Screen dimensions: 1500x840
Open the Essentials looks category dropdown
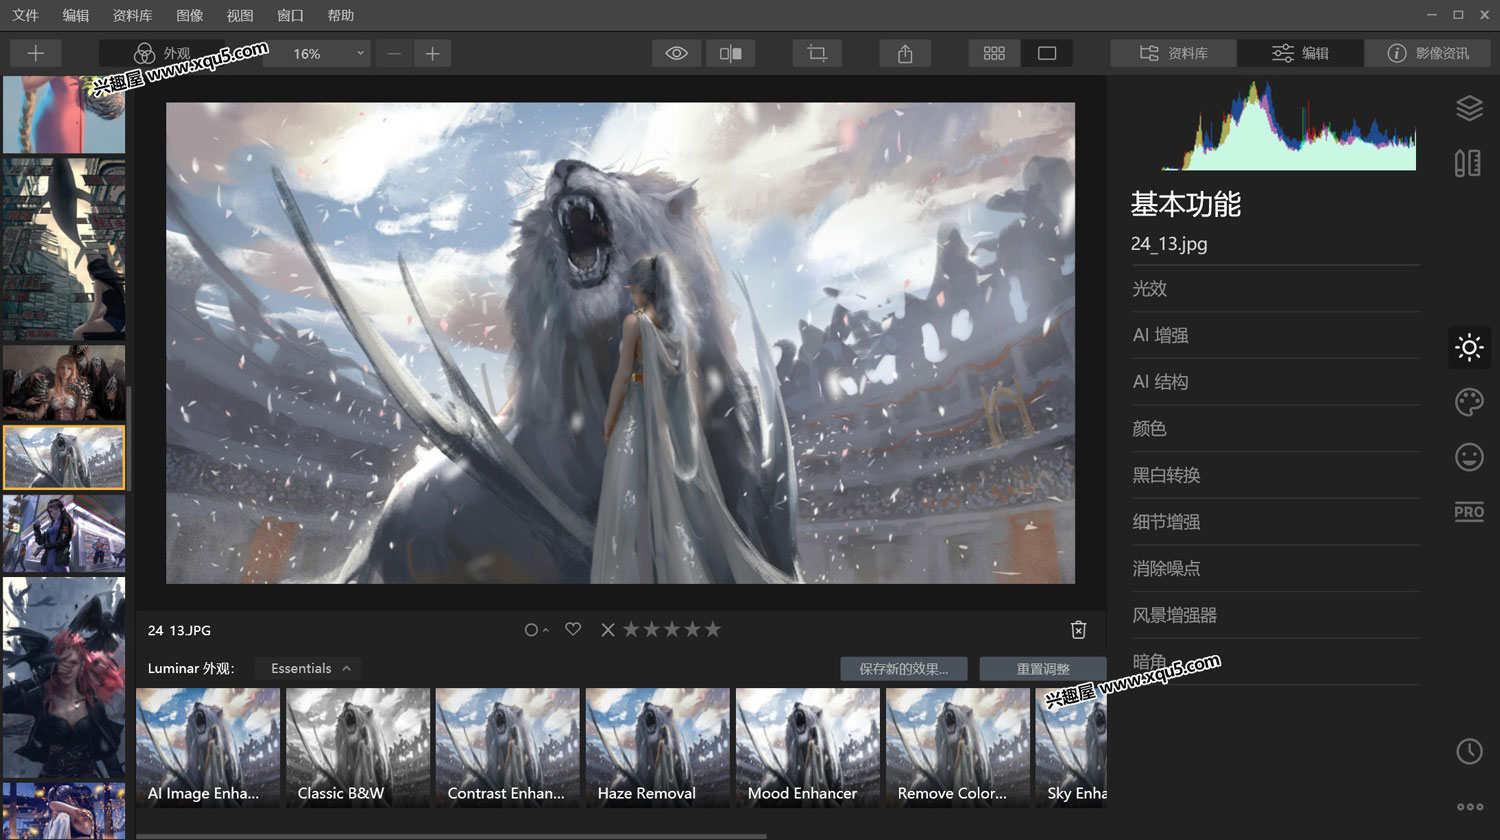coord(309,668)
